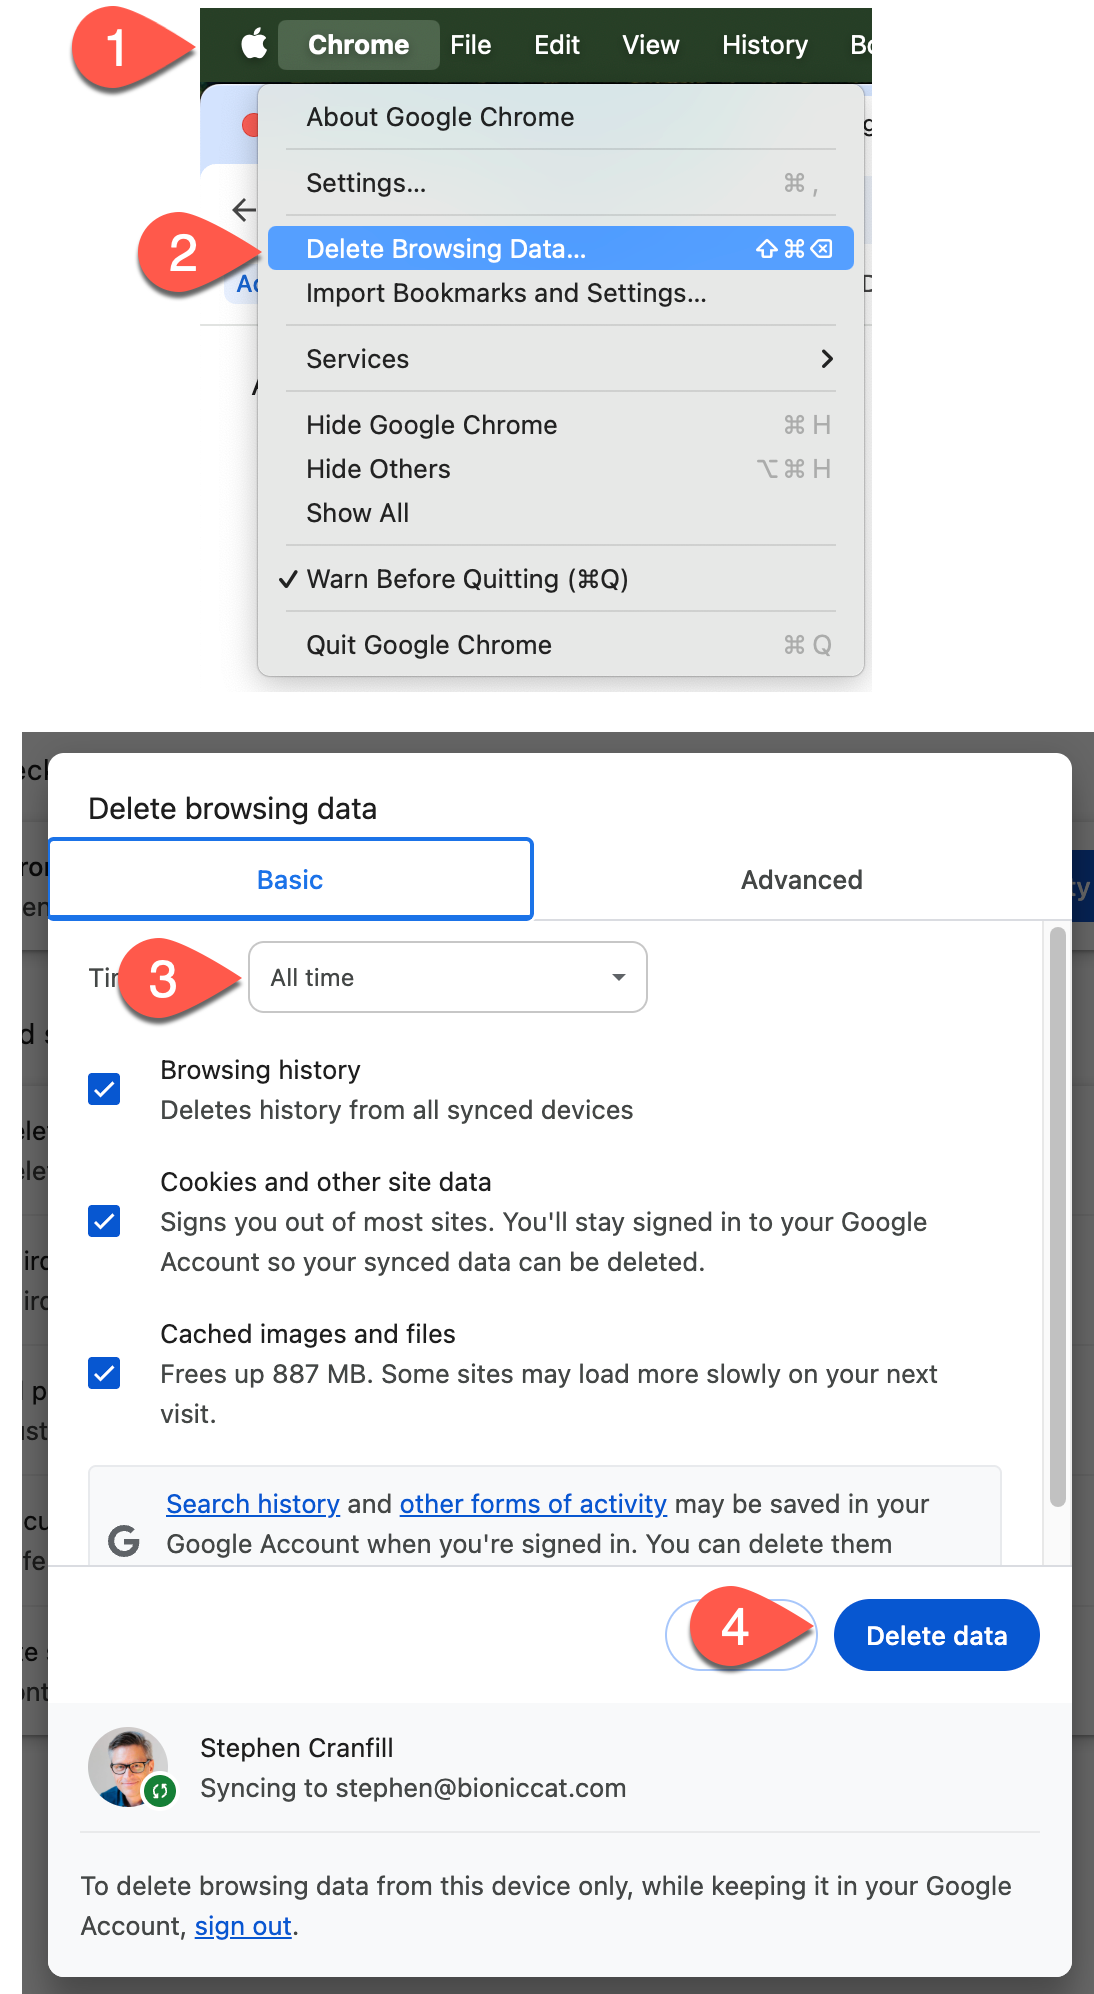Click 'Syncing to stephen@bioniccat.com' text
This screenshot has height=1994, width=1094.
(413, 1788)
